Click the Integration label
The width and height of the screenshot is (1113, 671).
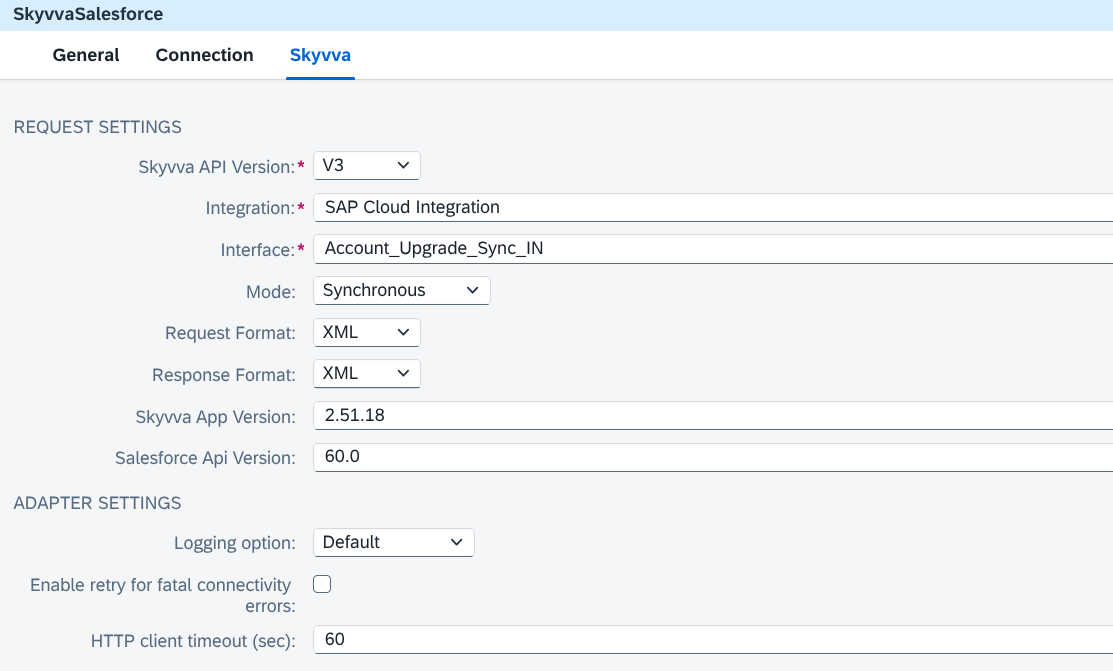tap(250, 208)
